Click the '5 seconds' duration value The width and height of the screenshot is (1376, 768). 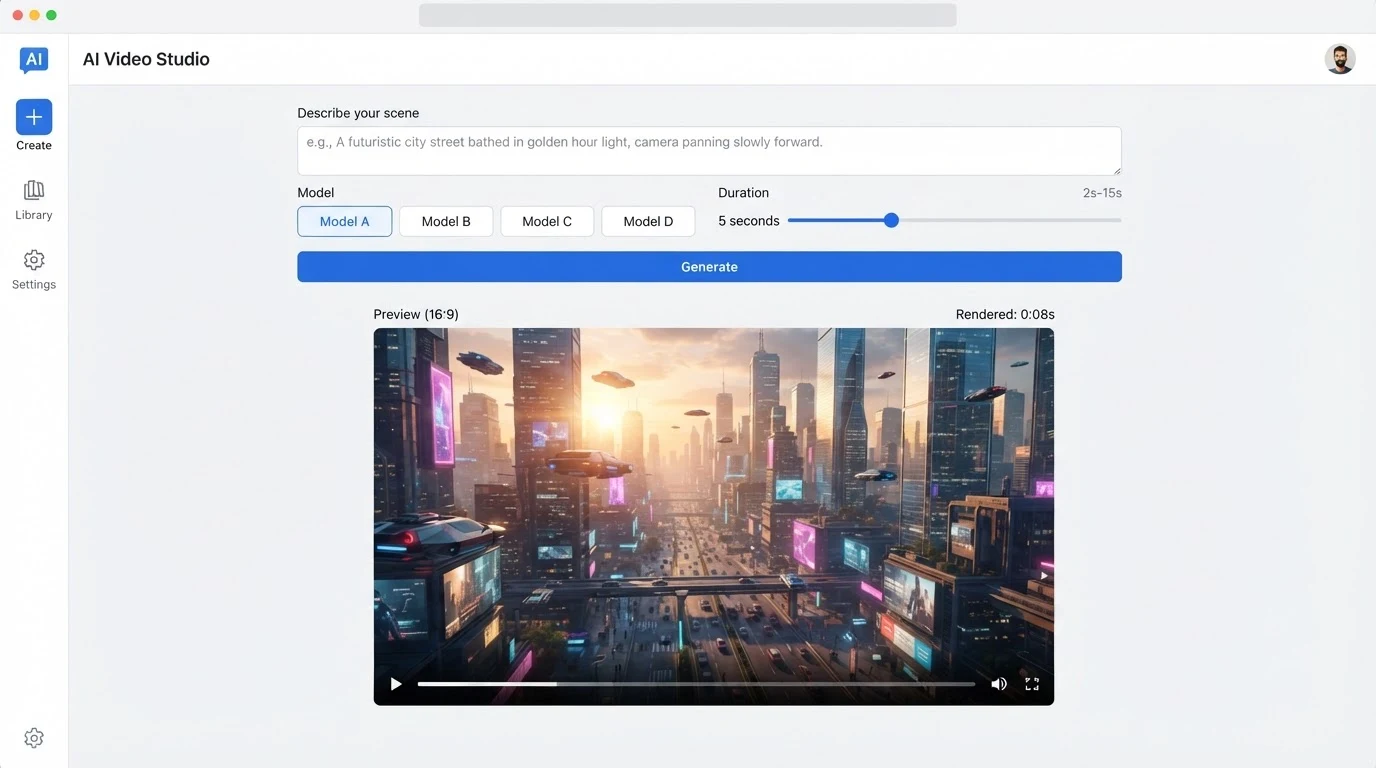pyautogui.click(x=748, y=221)
